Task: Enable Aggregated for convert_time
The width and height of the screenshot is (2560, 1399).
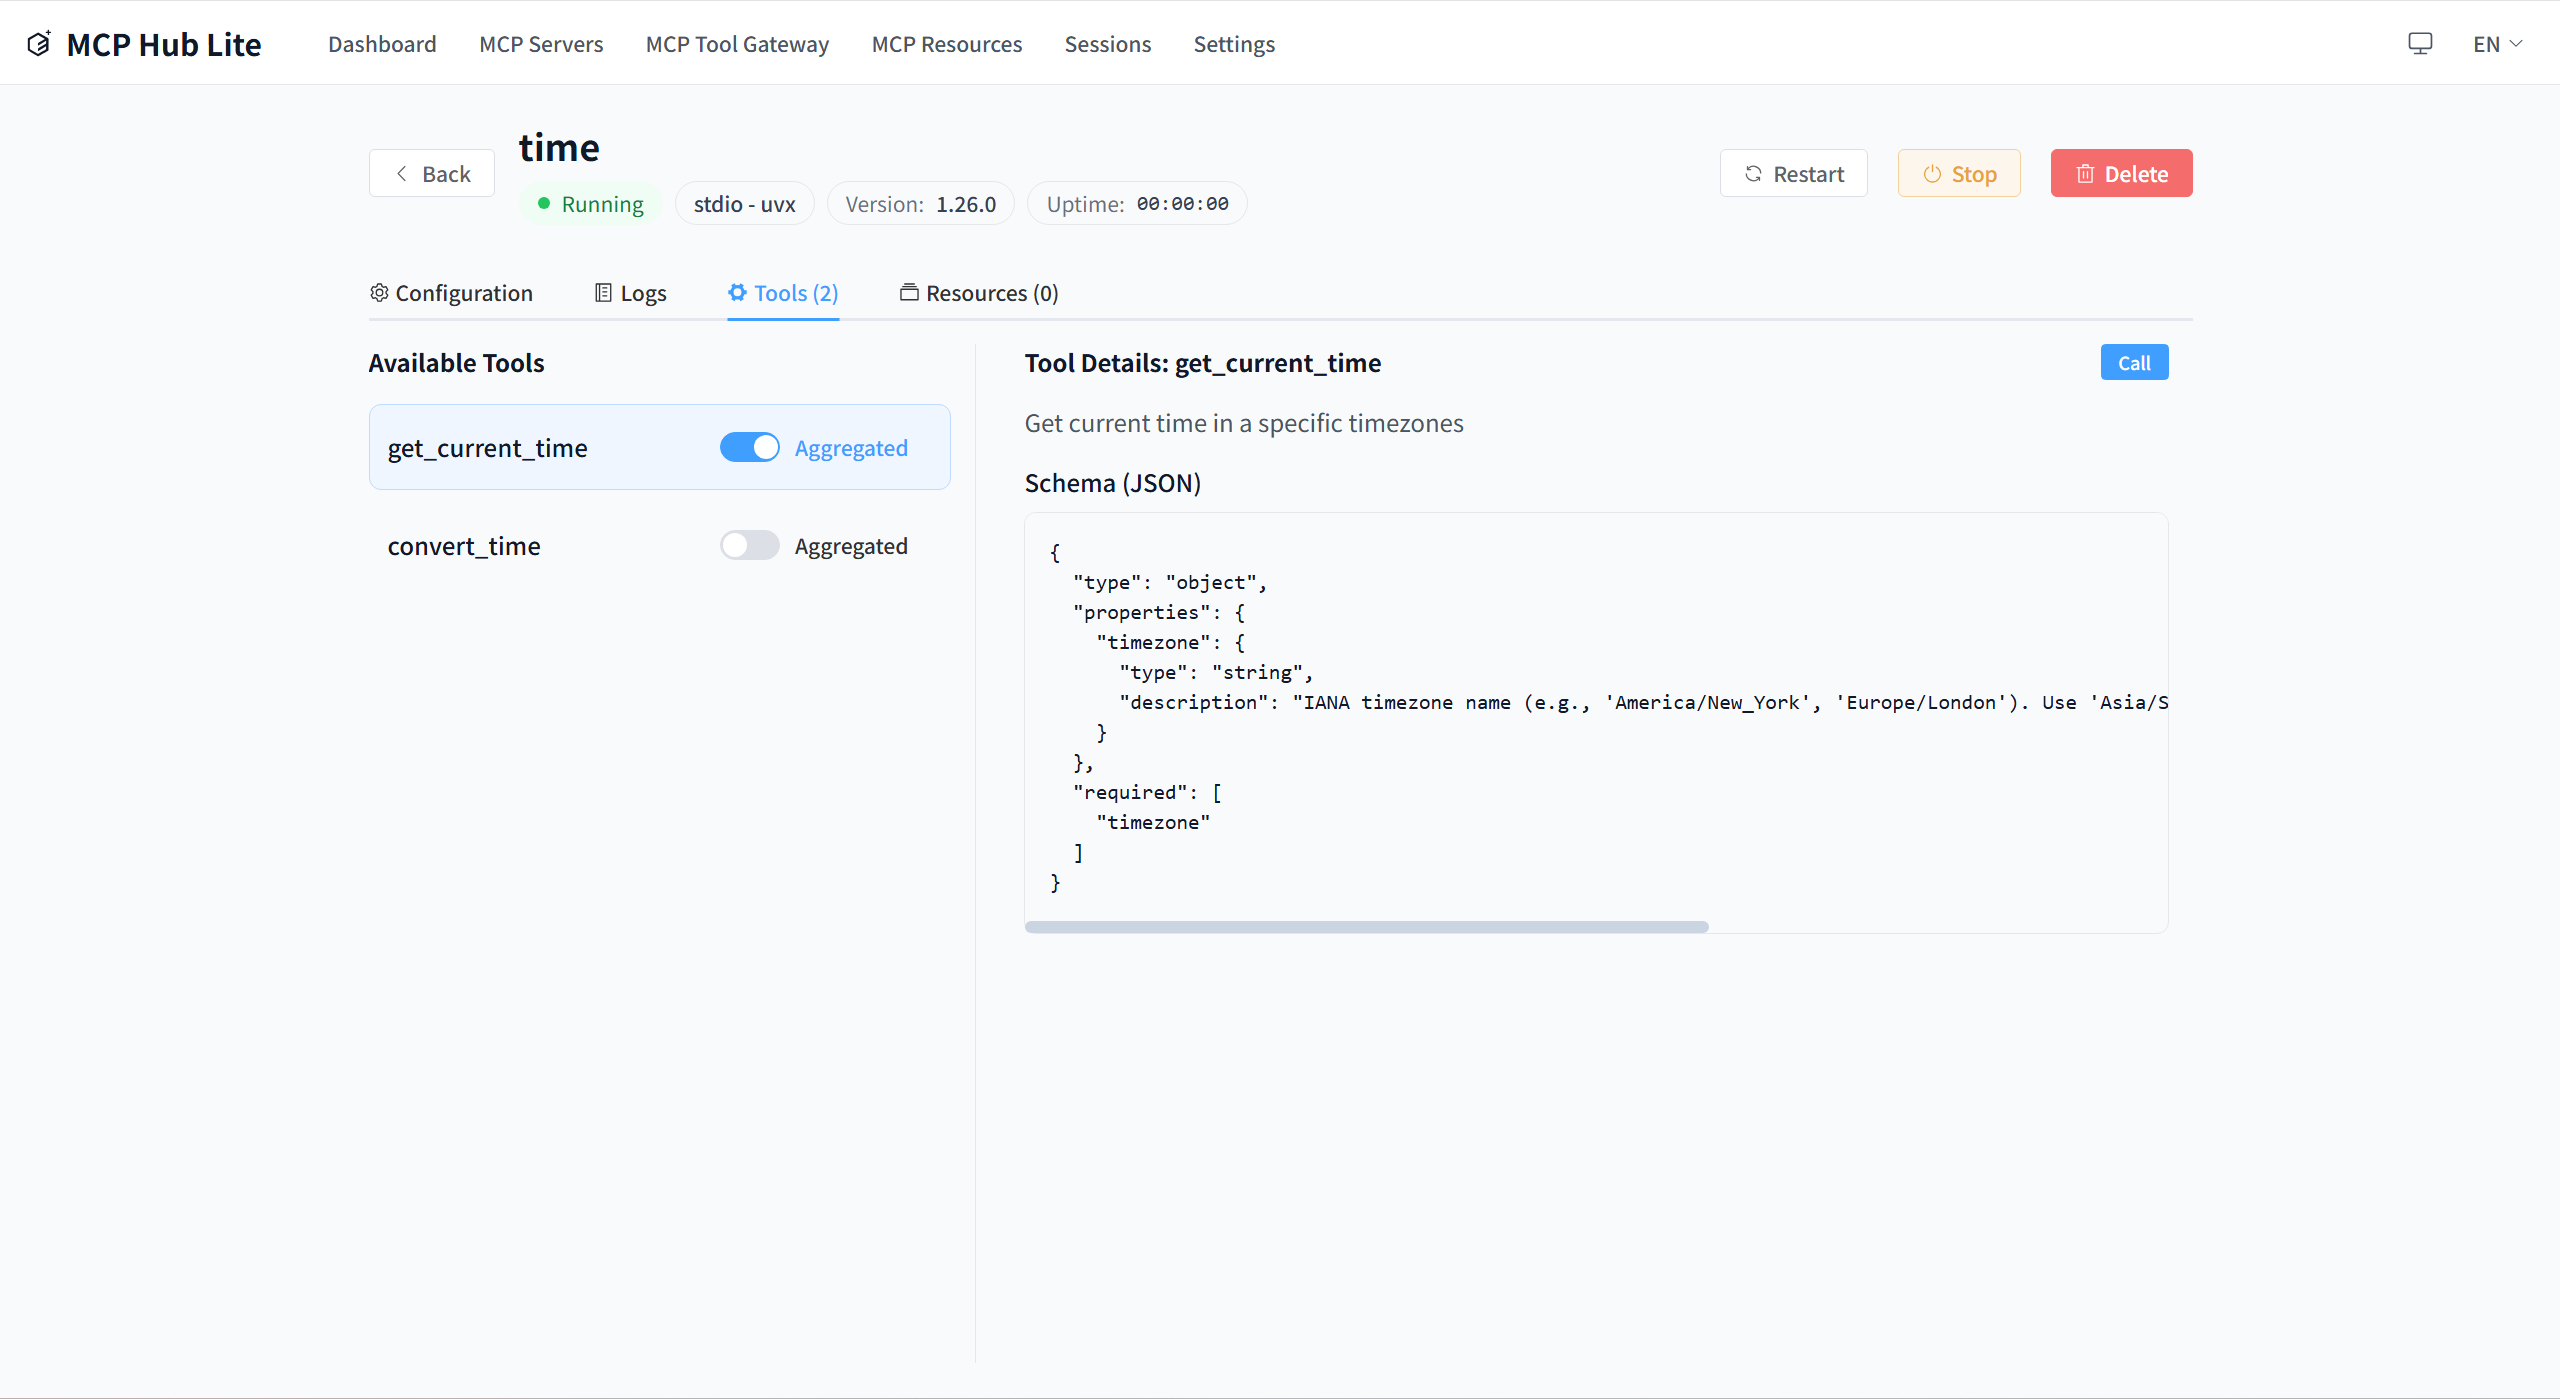Action: [749, 545]
